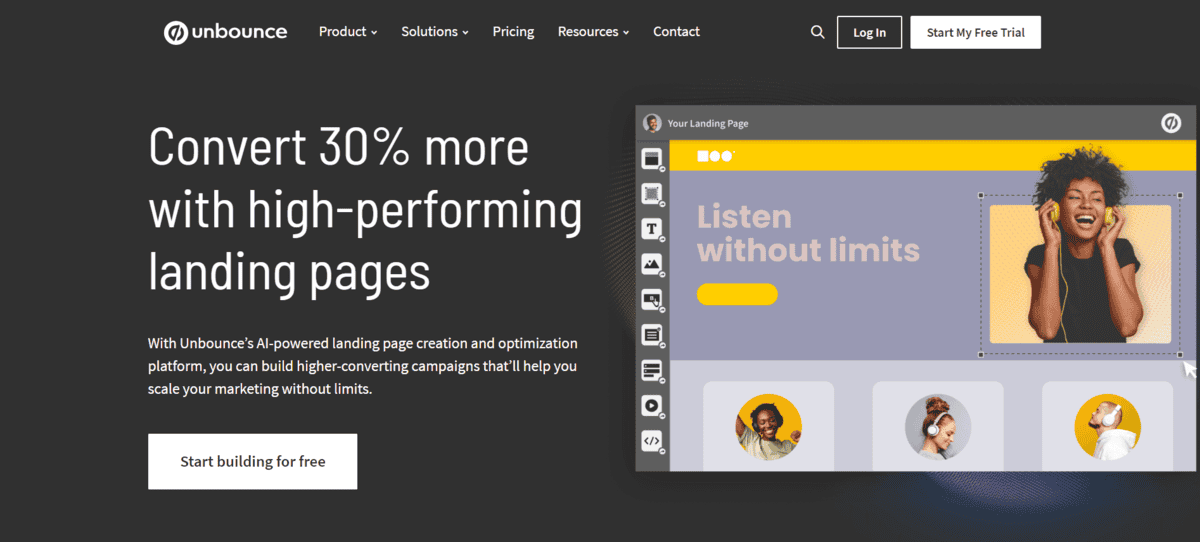Click the Log In button
Screen dimensions: 1200x542
(x=869, y=32)
